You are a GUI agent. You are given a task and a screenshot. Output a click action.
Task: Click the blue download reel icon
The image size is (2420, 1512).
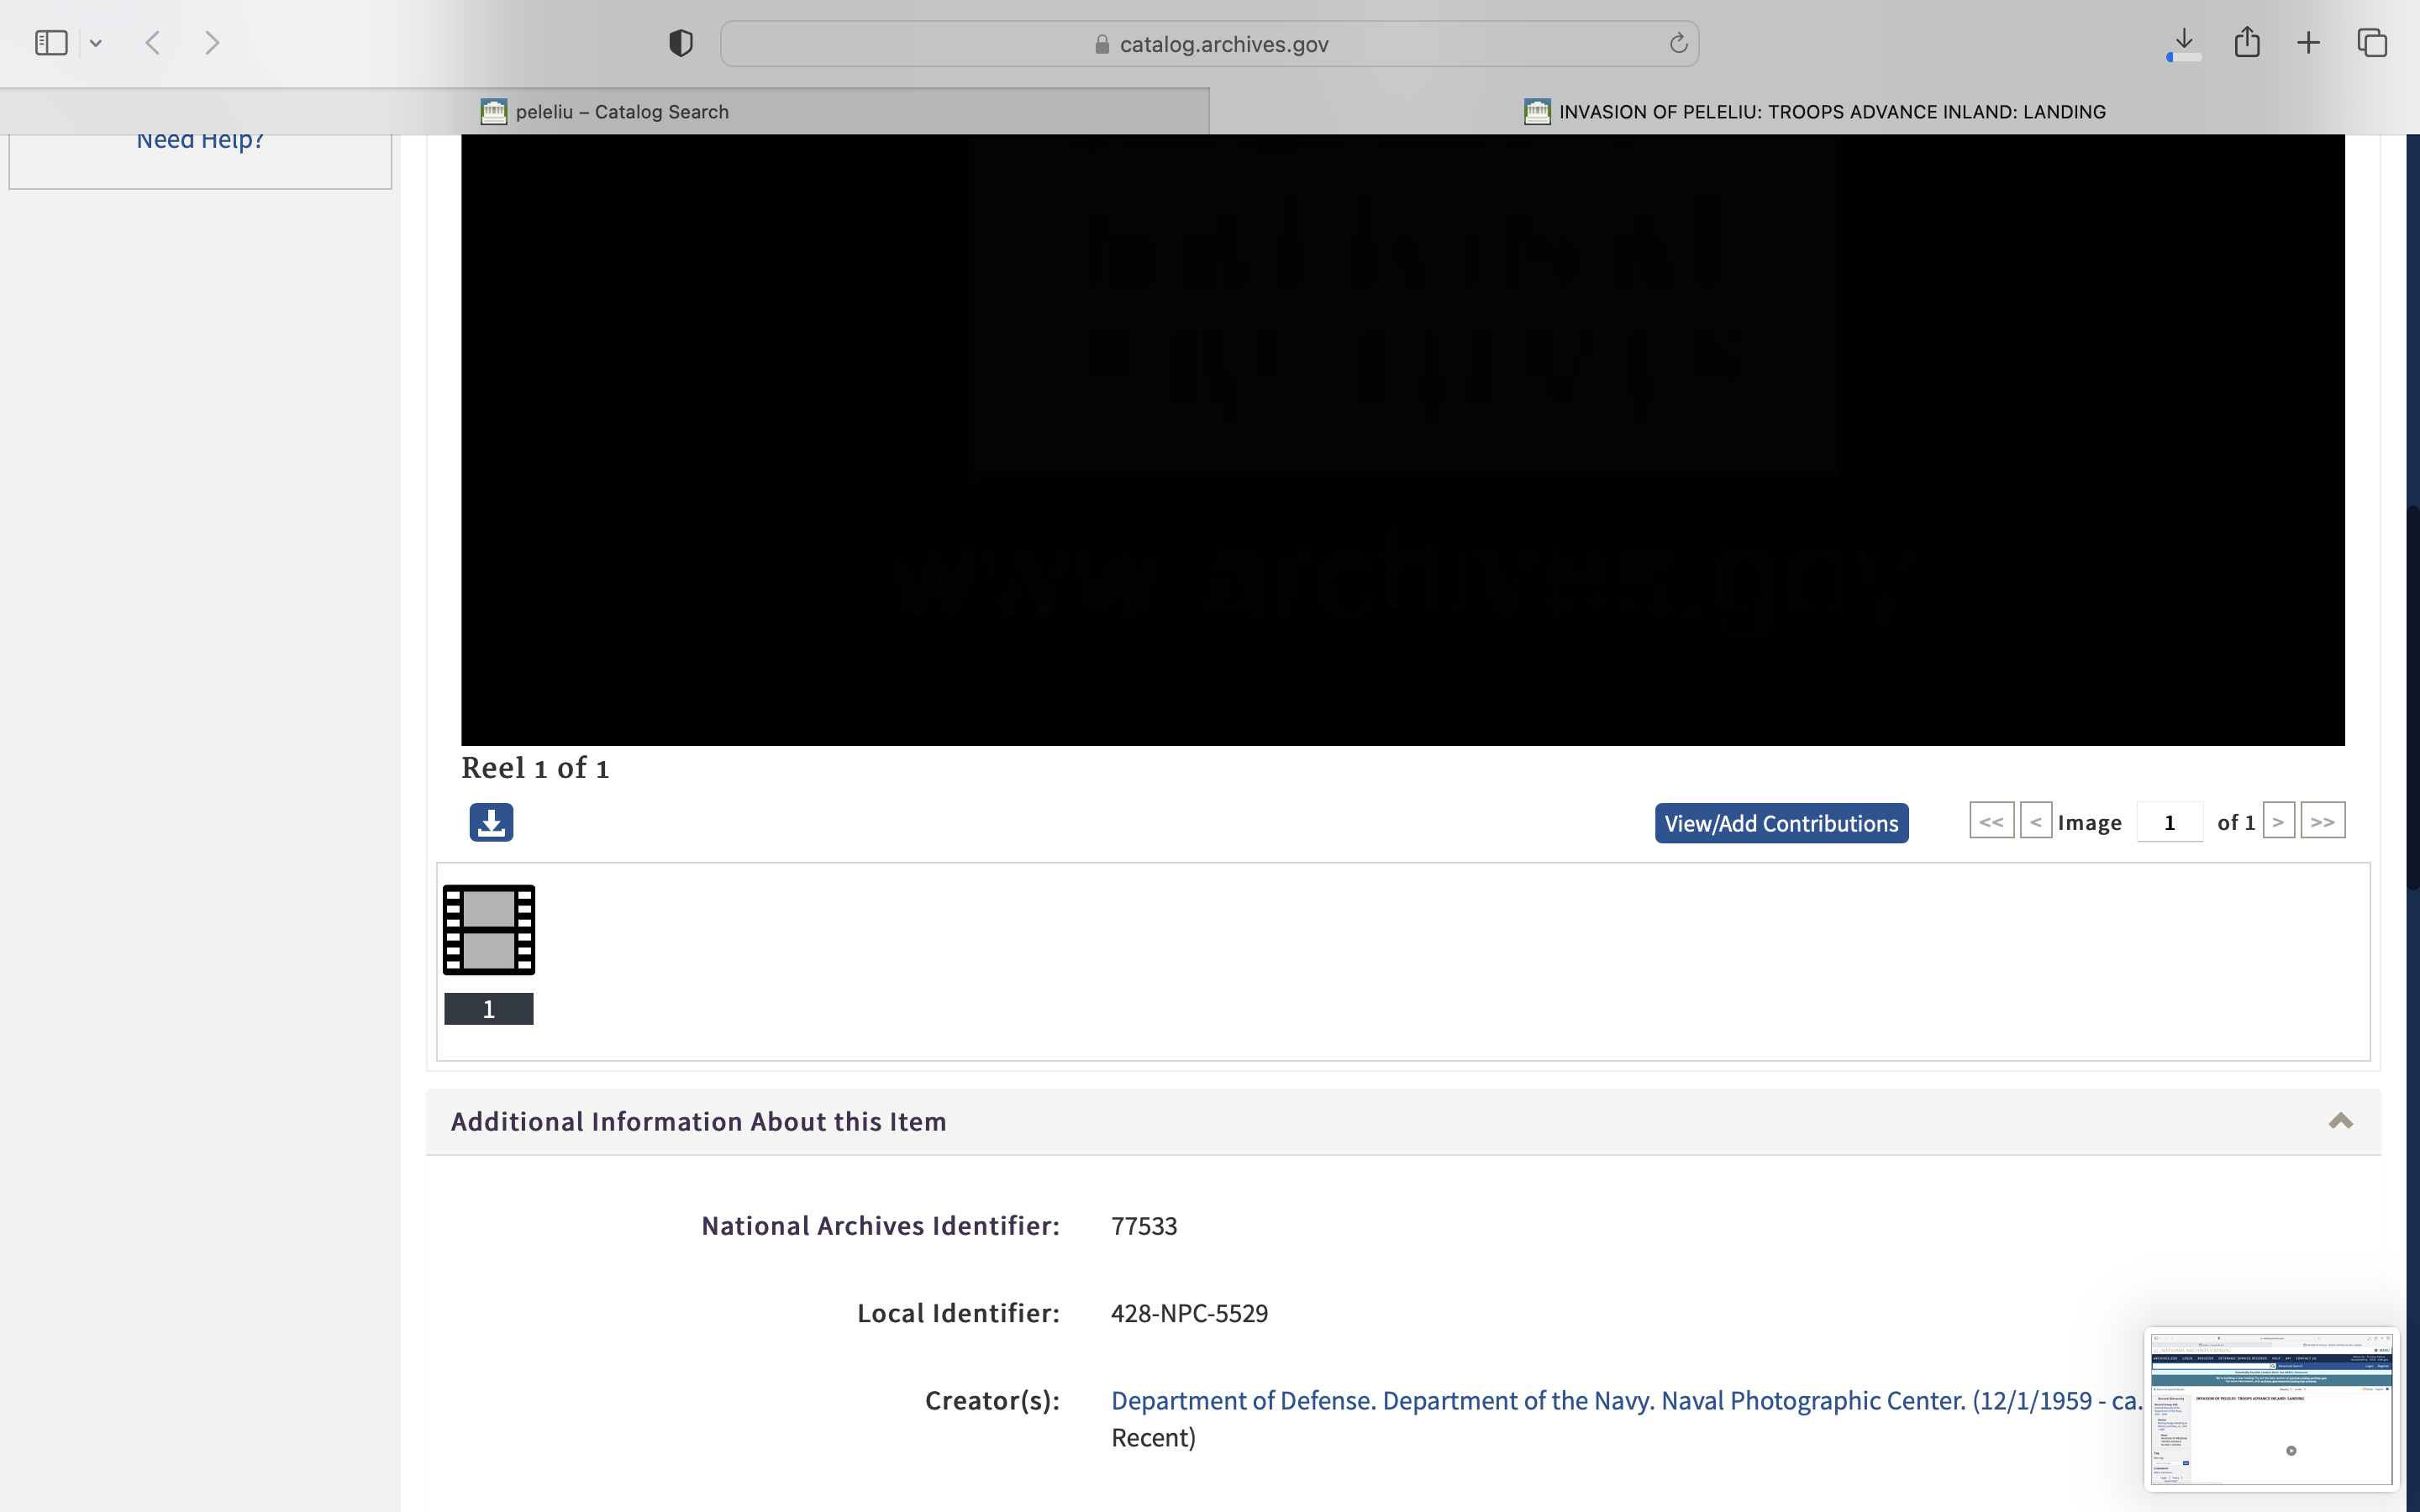(x=491, y=822)
